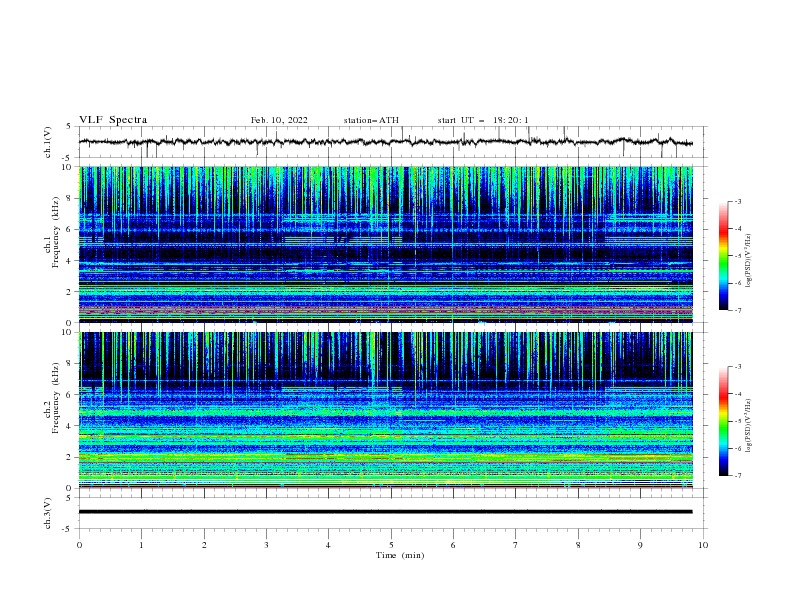Click time-axis tick label "7"

[x=516, y=545]
